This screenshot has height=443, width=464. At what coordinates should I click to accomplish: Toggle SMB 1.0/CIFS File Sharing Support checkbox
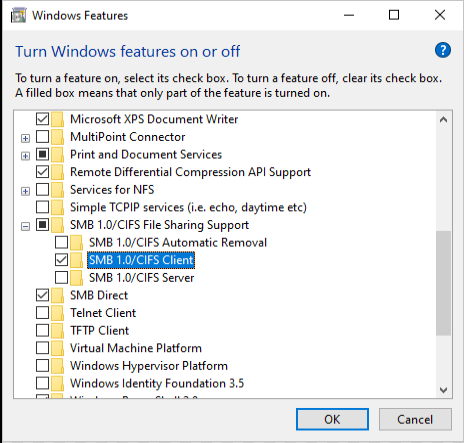click(42, 225)
